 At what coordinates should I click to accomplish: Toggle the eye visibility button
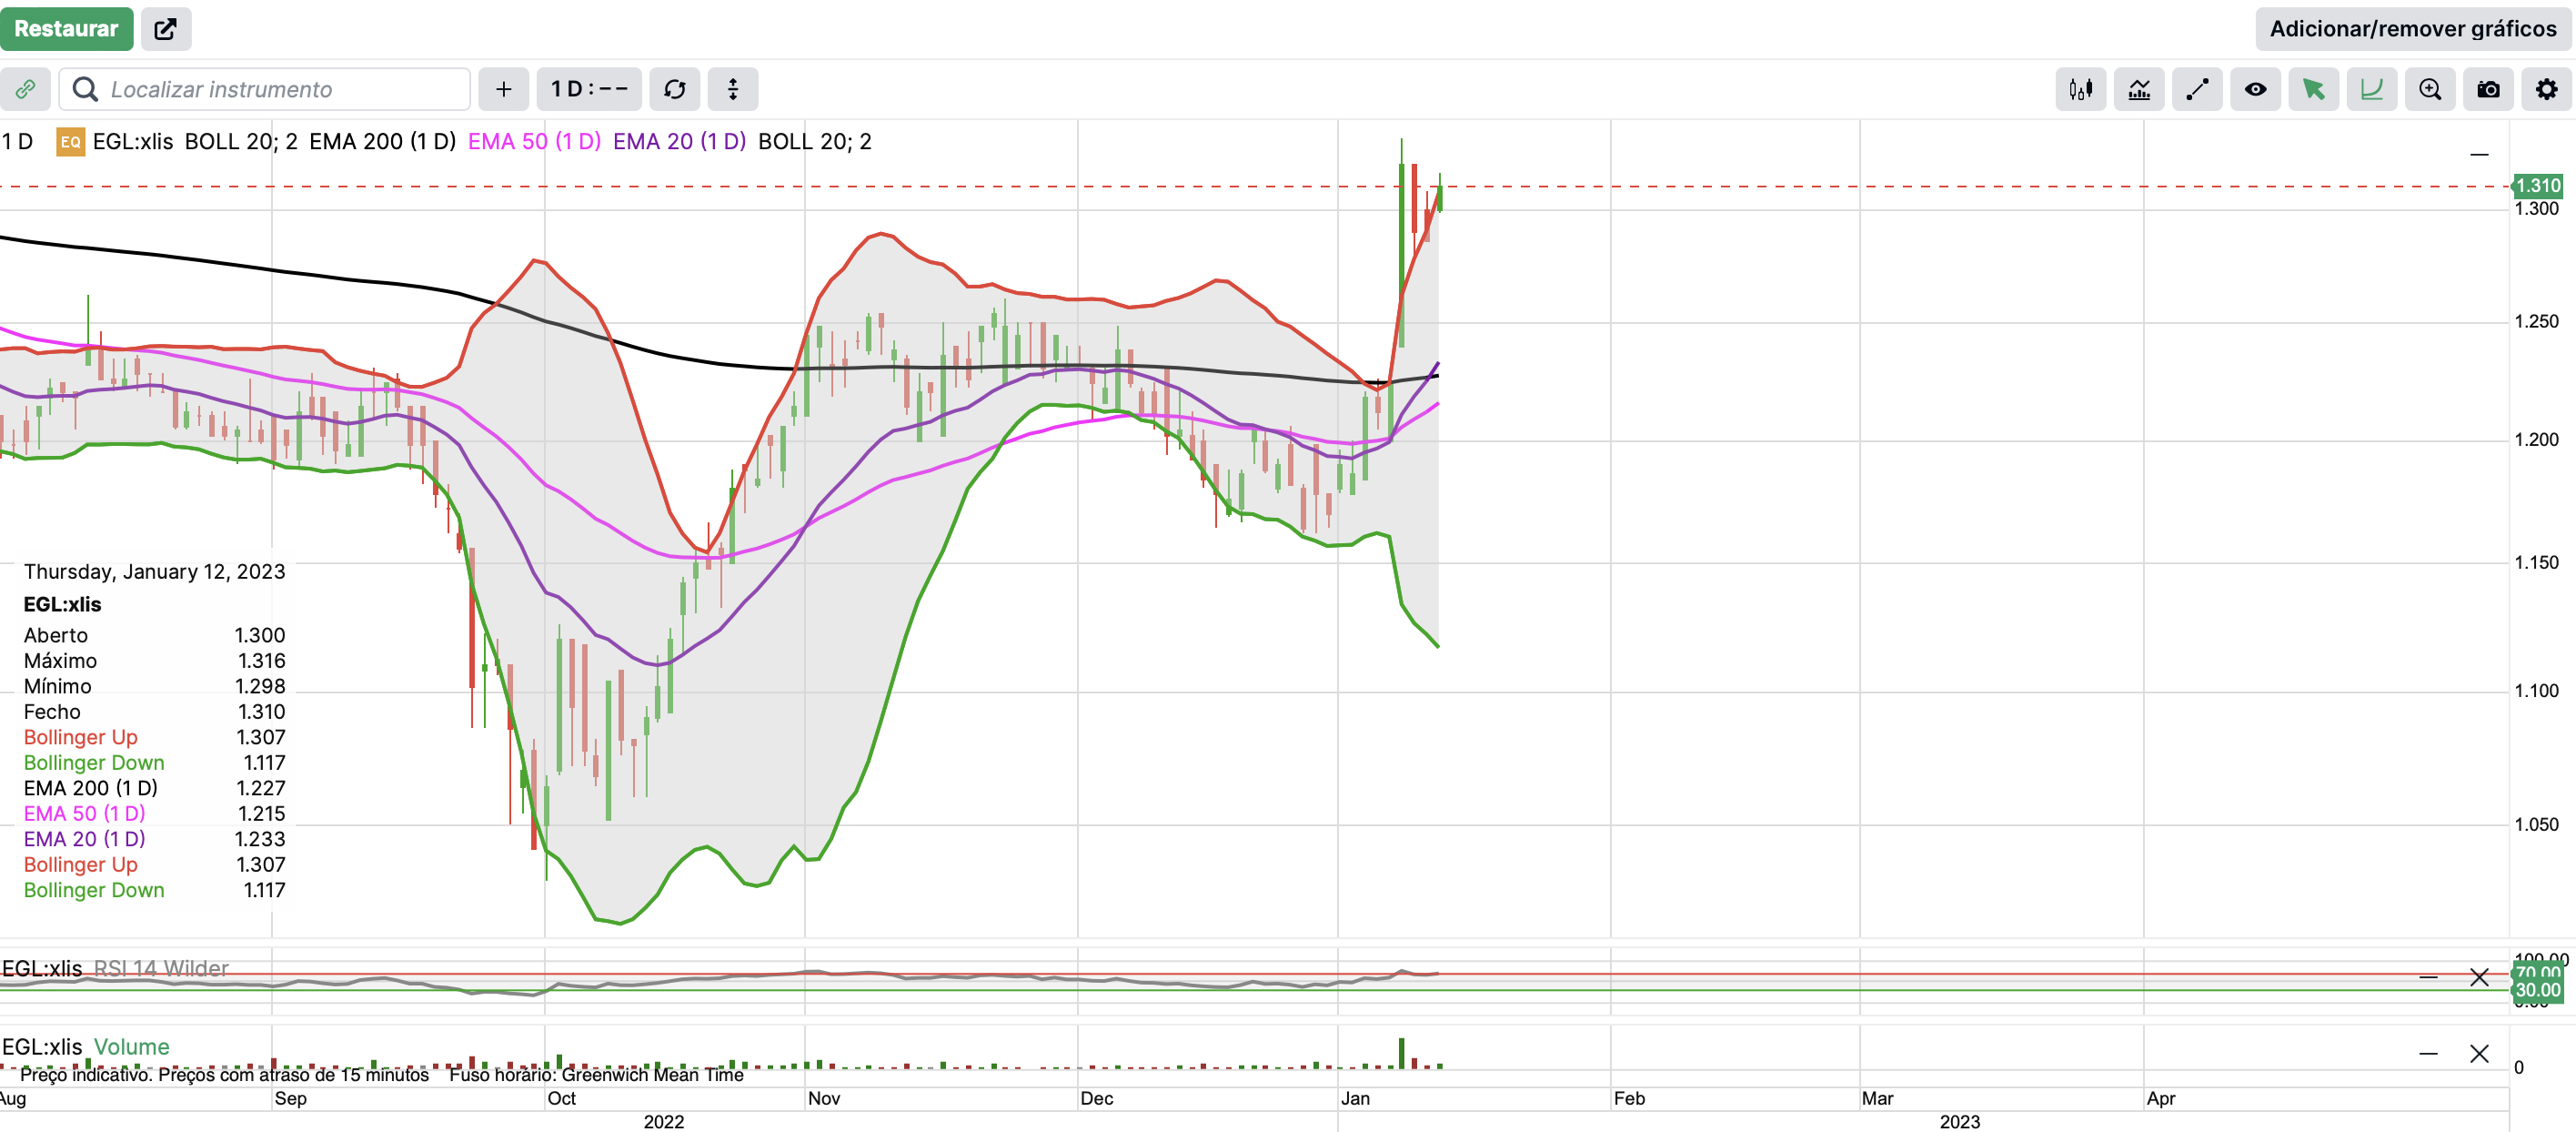(2255, 90)
